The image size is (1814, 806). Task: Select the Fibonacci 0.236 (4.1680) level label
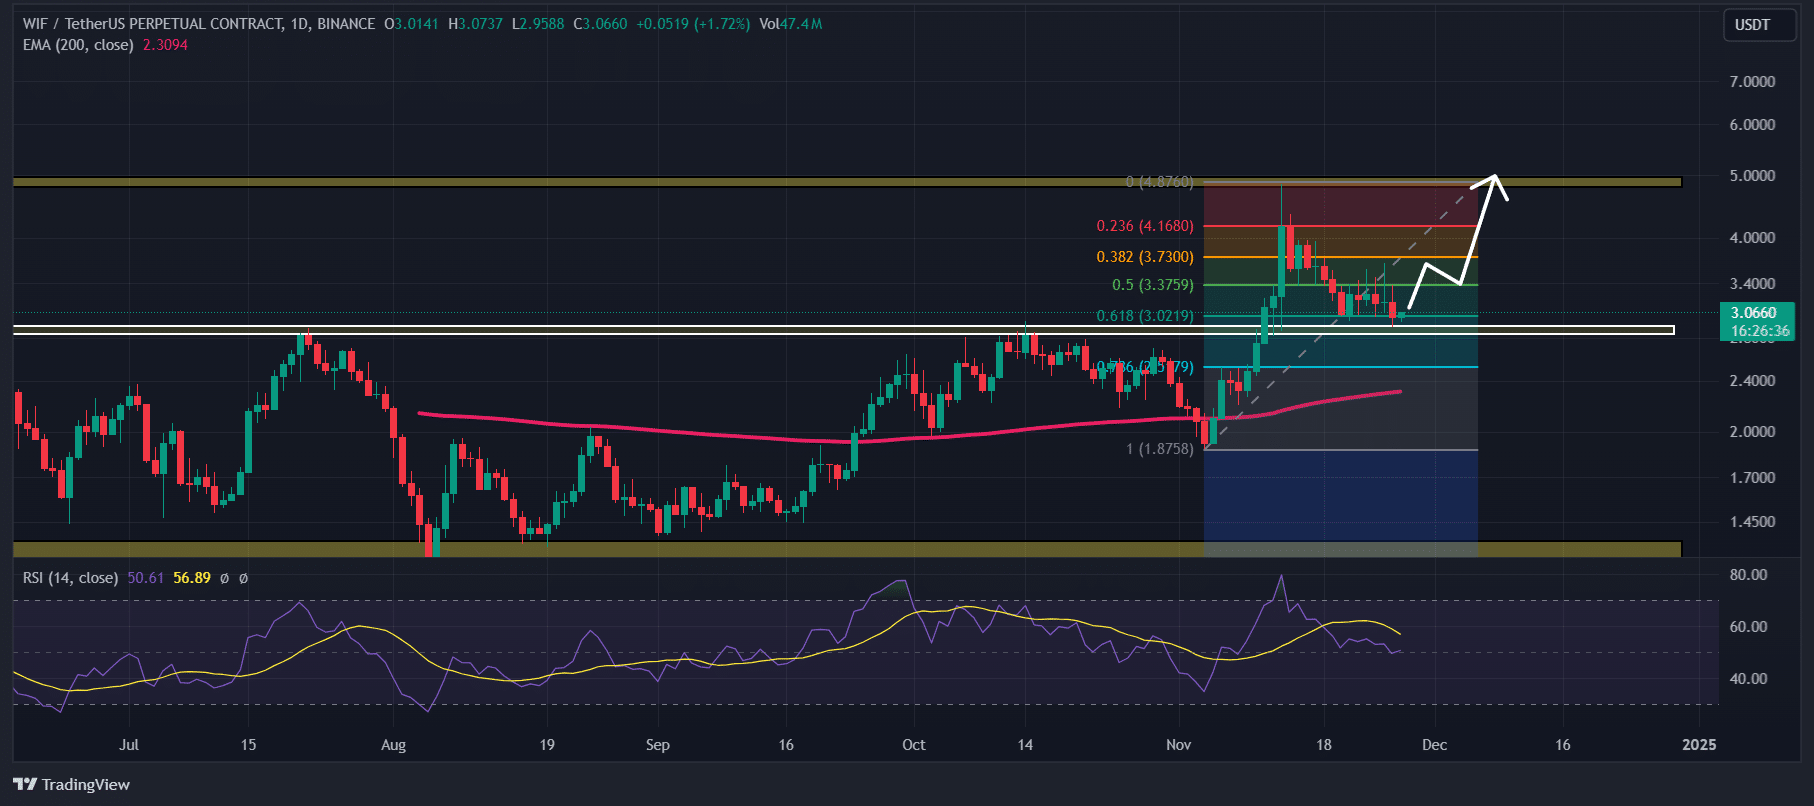tap(1145, 226)
